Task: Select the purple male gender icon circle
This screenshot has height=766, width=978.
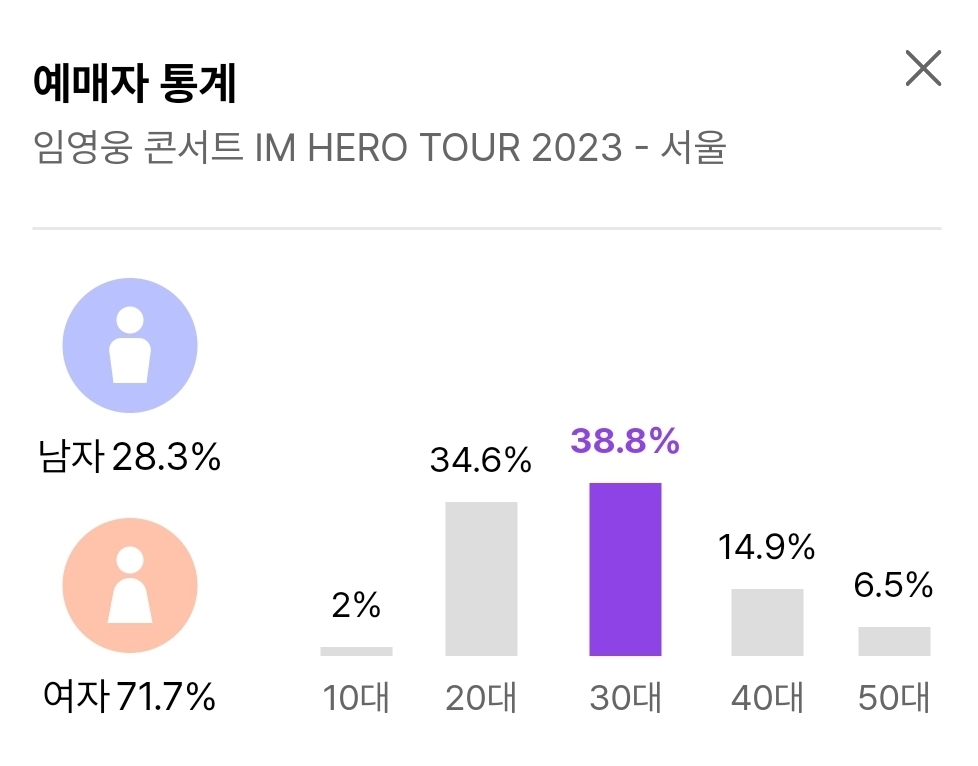Action: point(128,345)
